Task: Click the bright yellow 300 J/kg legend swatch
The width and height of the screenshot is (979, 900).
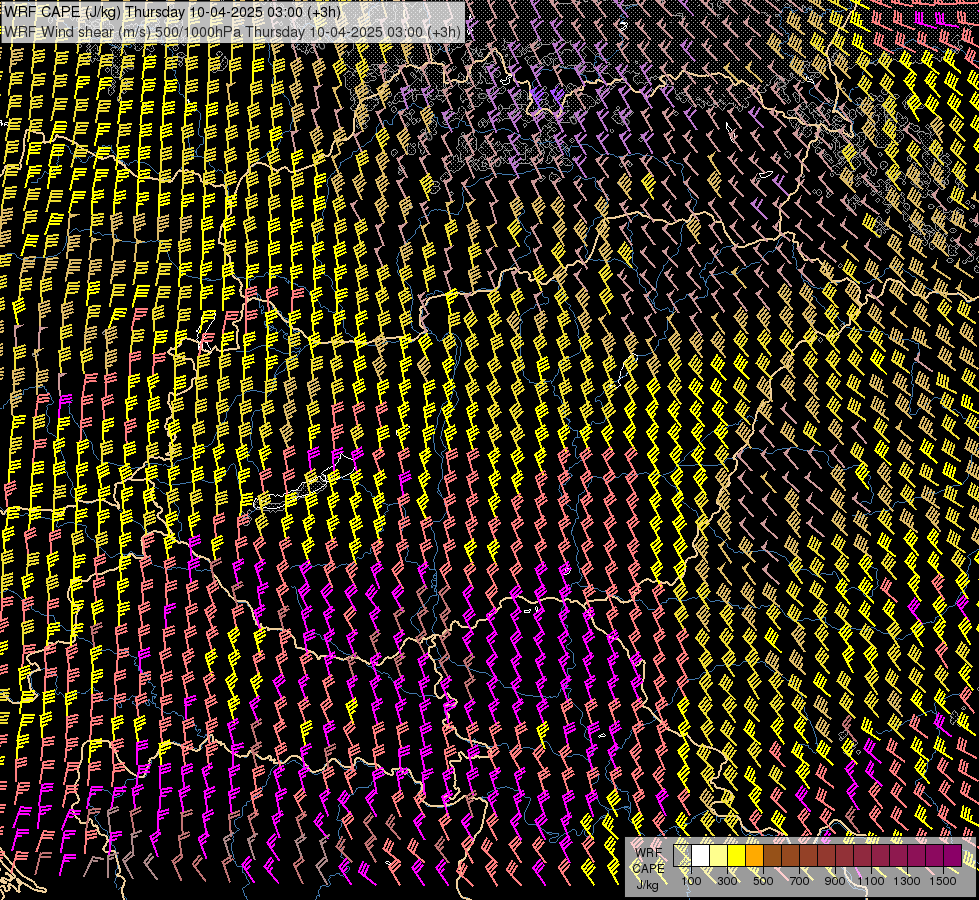Action: point(737,855)
